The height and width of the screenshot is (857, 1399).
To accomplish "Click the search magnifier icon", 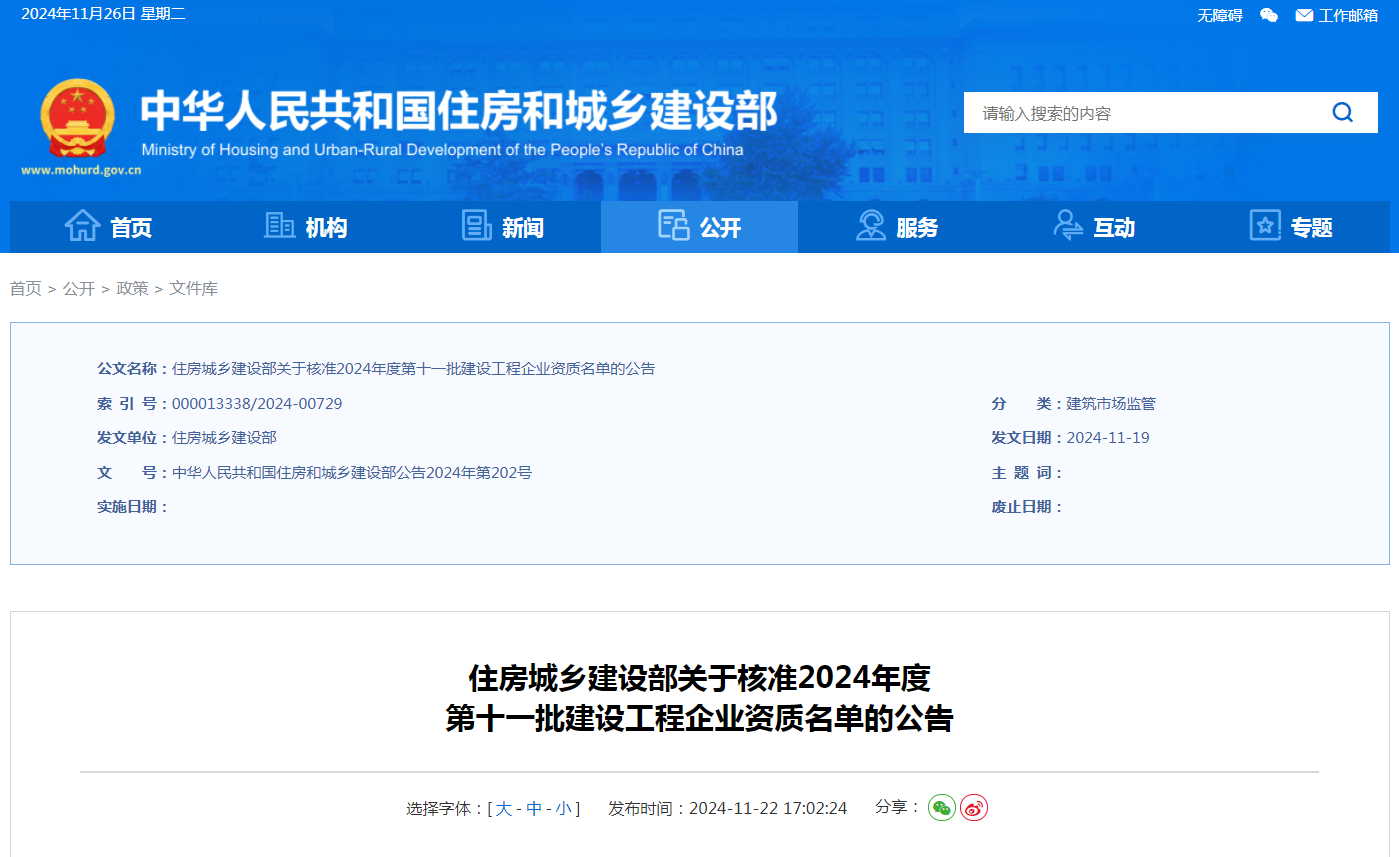I will pos(1342,112).
